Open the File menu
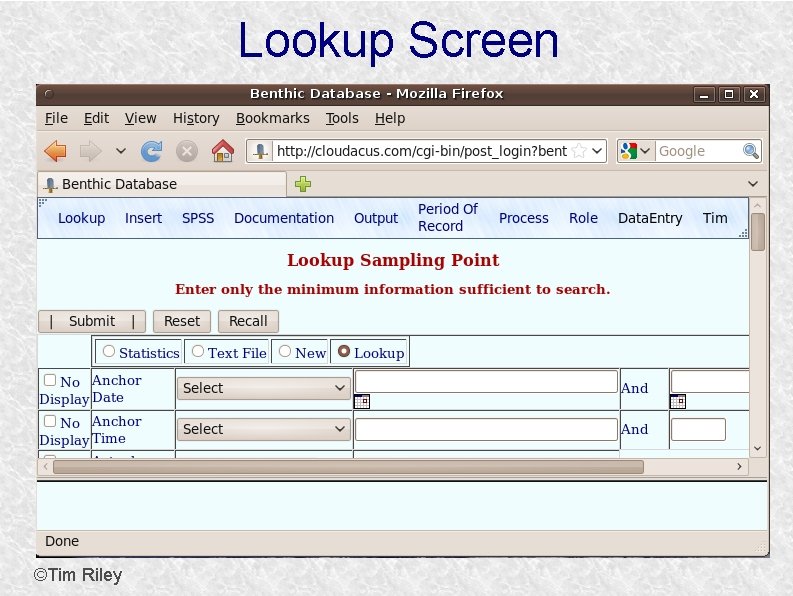Viewport: 793px width, 596px height. point(56,118)
